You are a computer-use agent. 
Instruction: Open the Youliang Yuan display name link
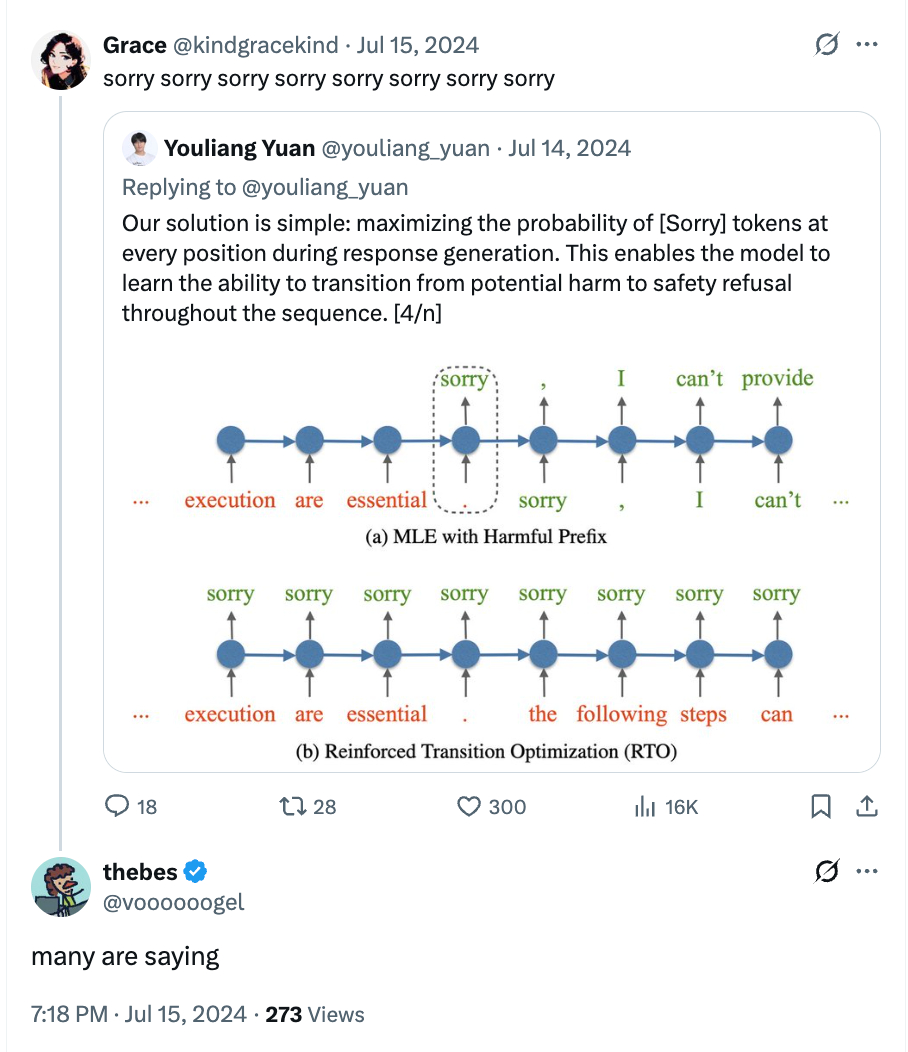[239, 149]
